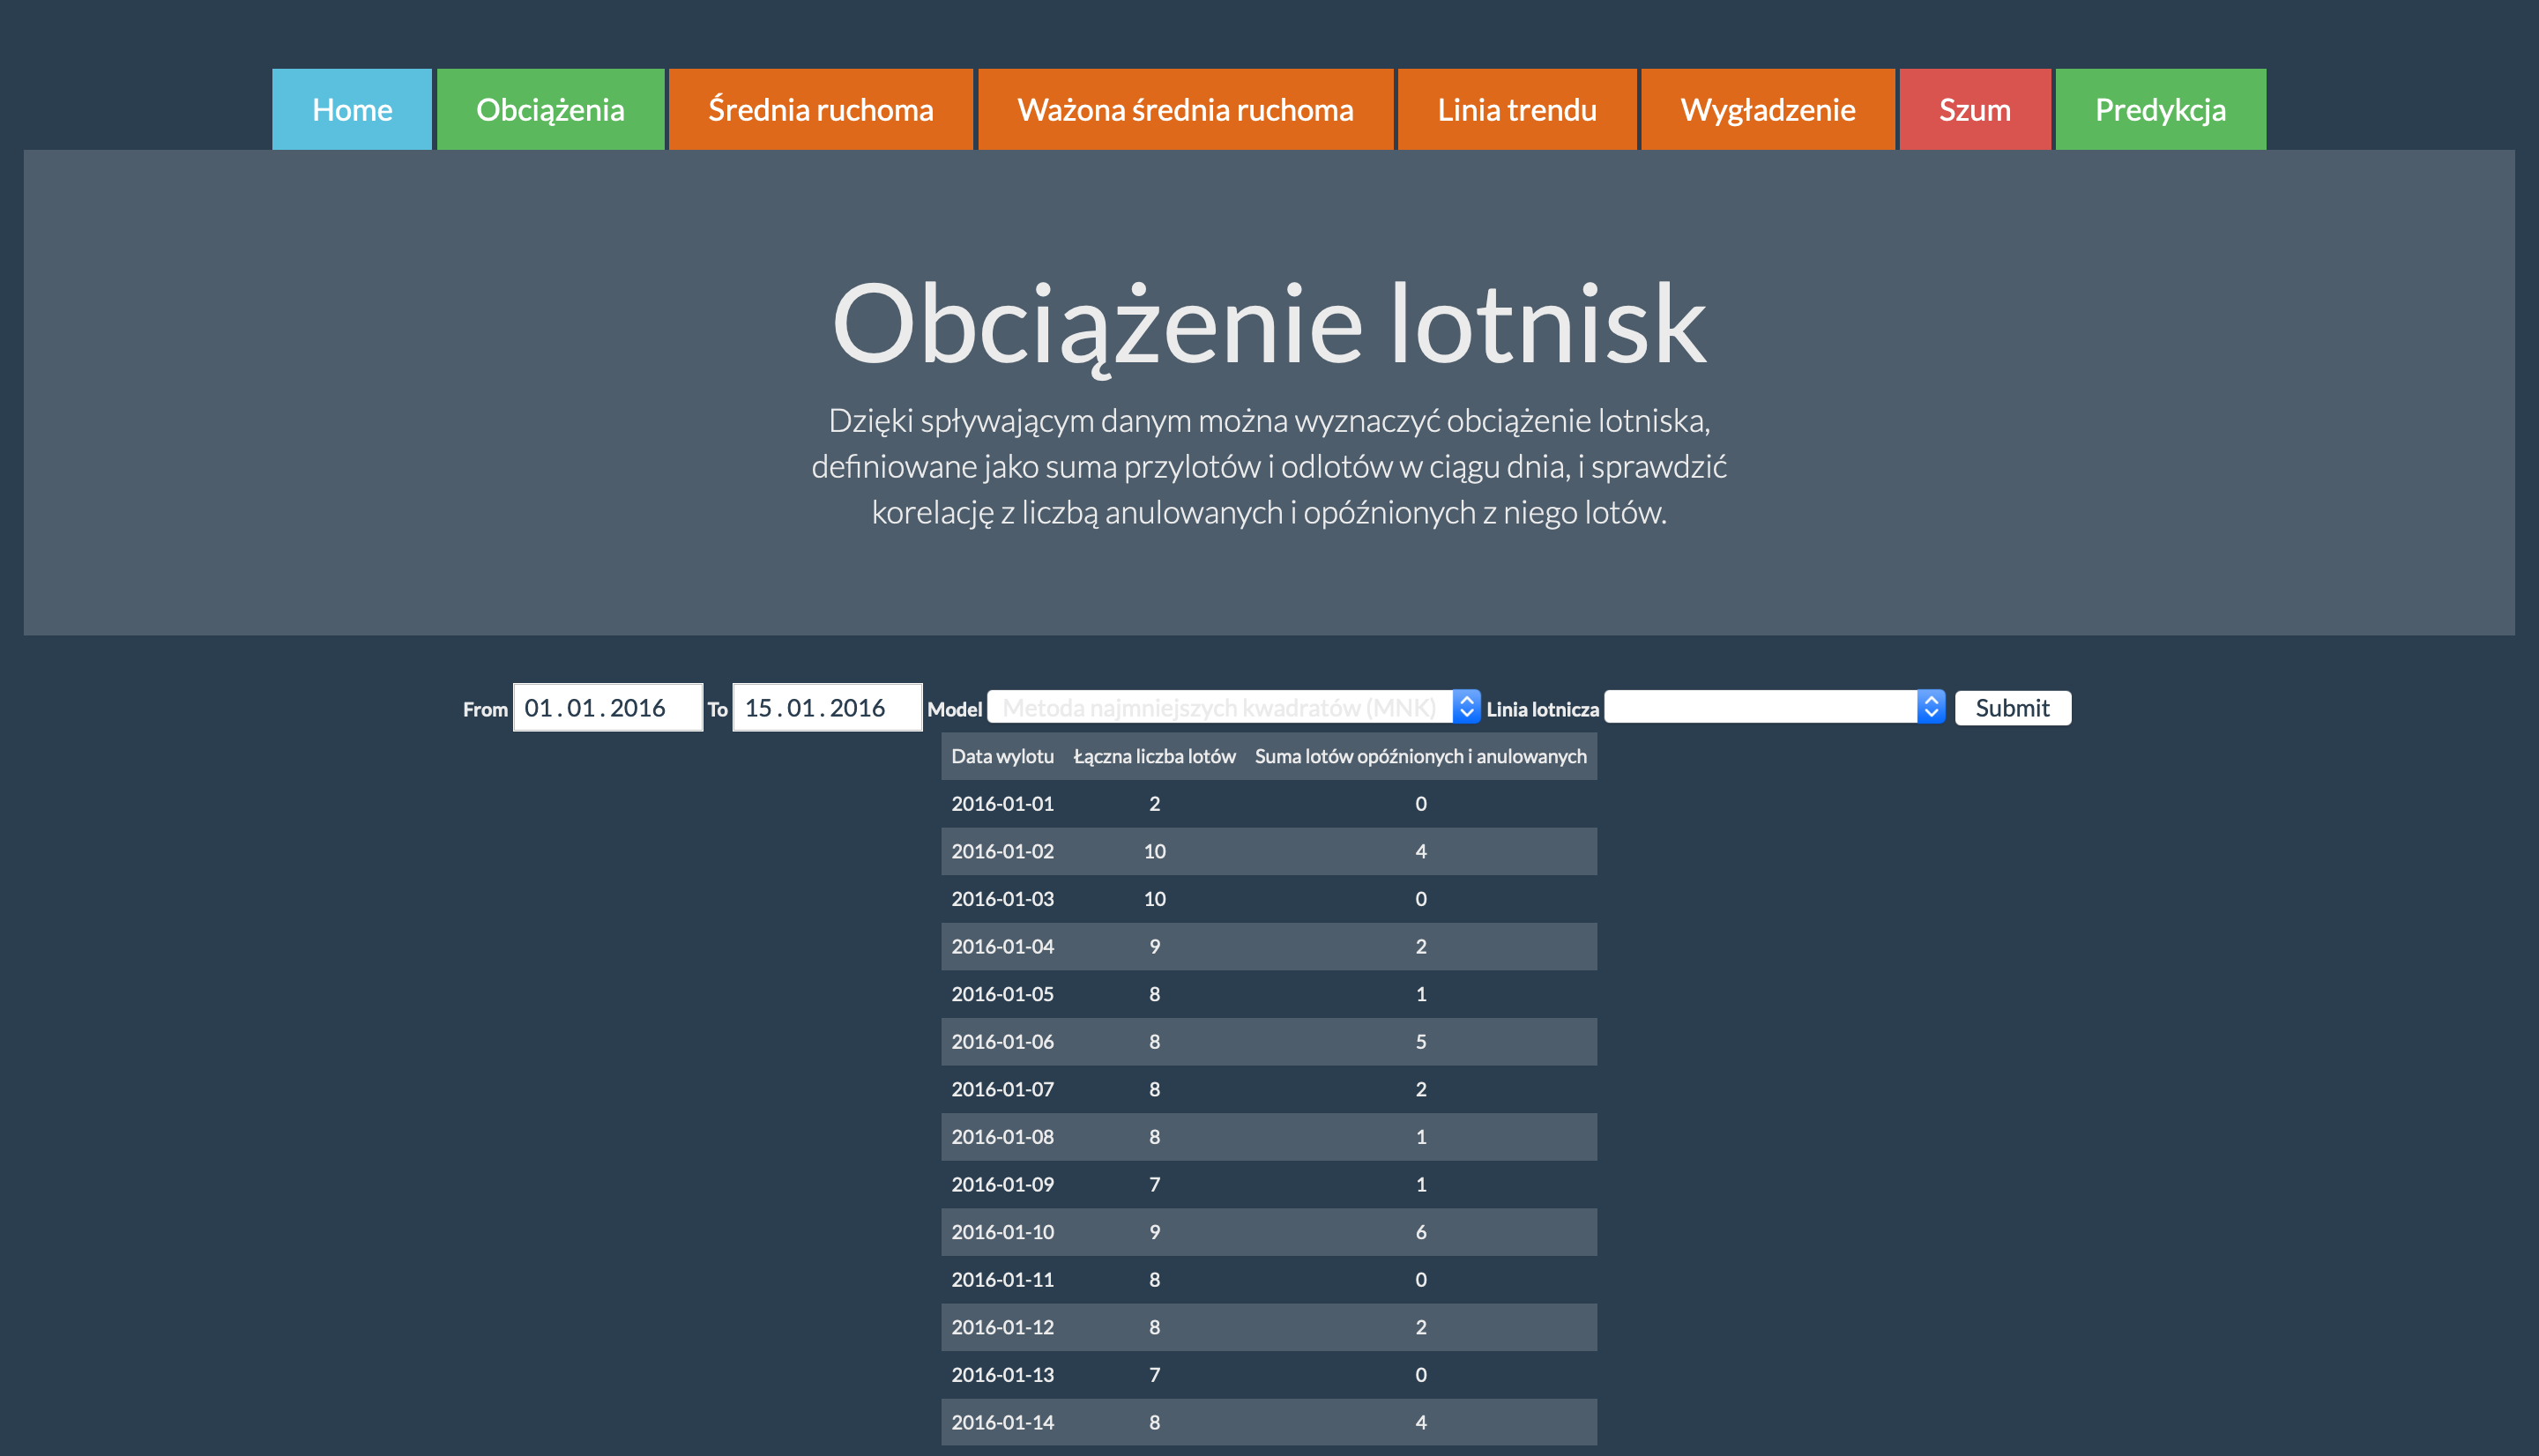
Task: Click the Łączna liczba lotów column header
Action: [x=1154, y=757]
